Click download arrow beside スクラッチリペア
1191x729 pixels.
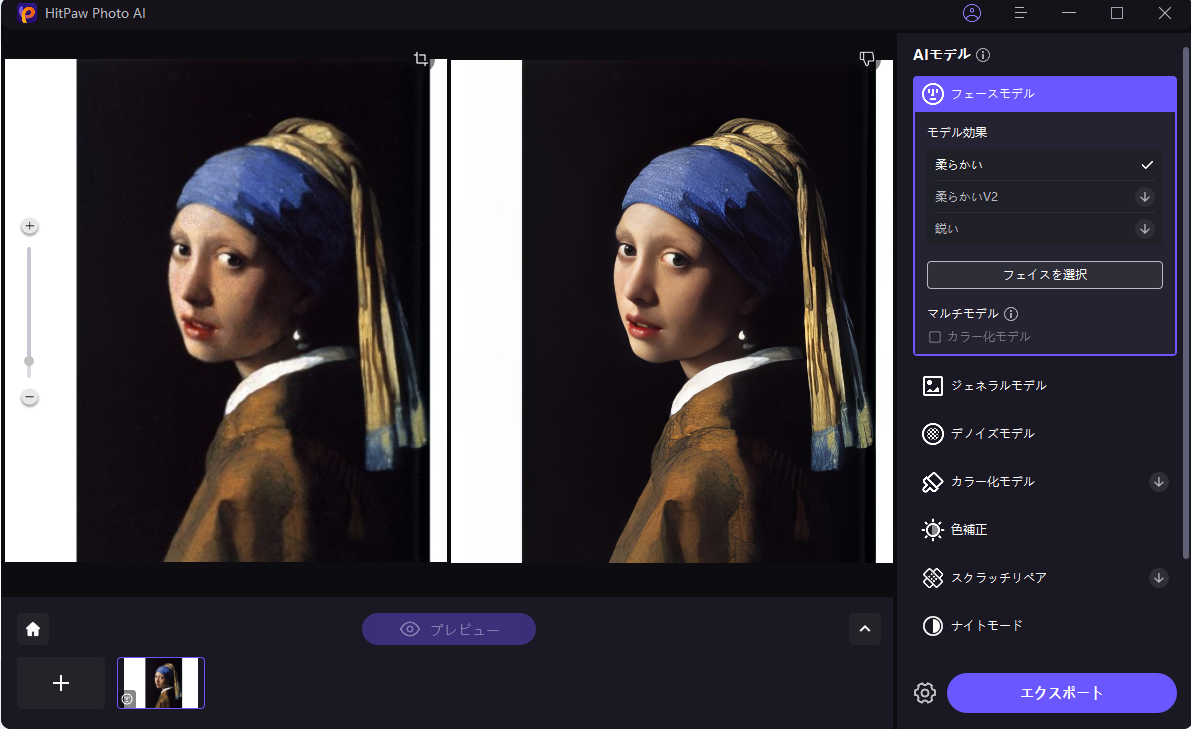click(x=1159, y=578)
